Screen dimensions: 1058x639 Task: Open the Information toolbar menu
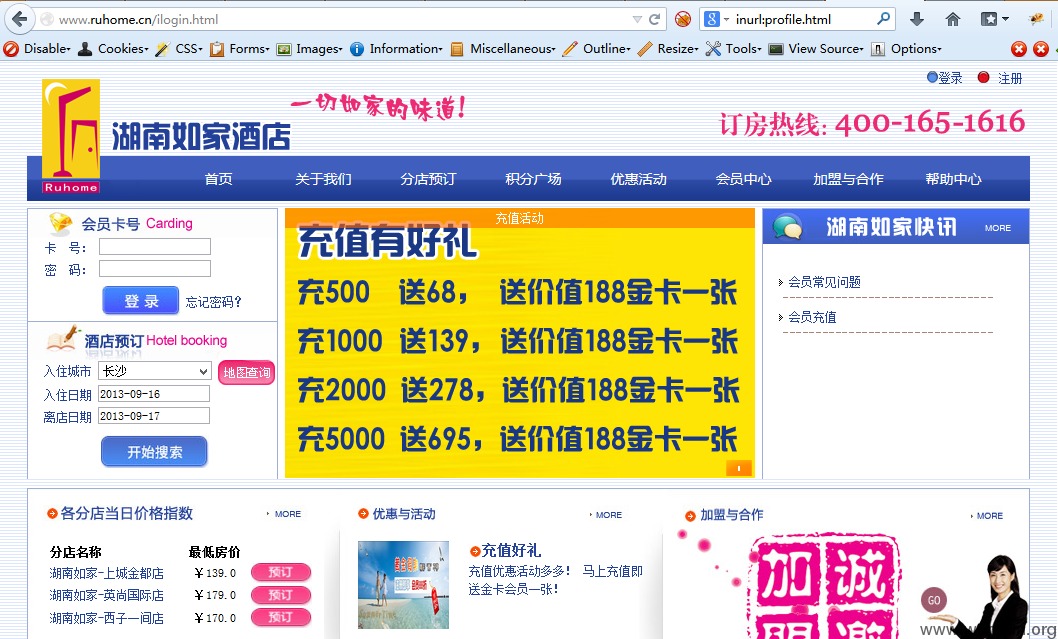[x=396, y=49]
